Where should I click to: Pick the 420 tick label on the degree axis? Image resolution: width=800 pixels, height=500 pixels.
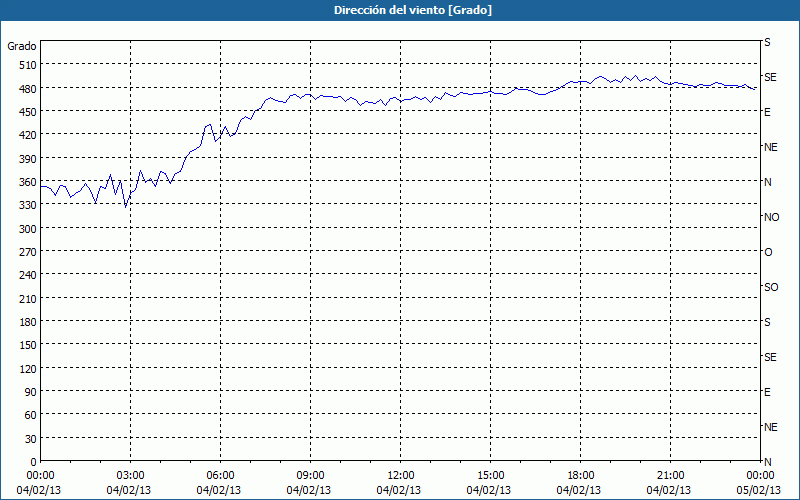28,135
